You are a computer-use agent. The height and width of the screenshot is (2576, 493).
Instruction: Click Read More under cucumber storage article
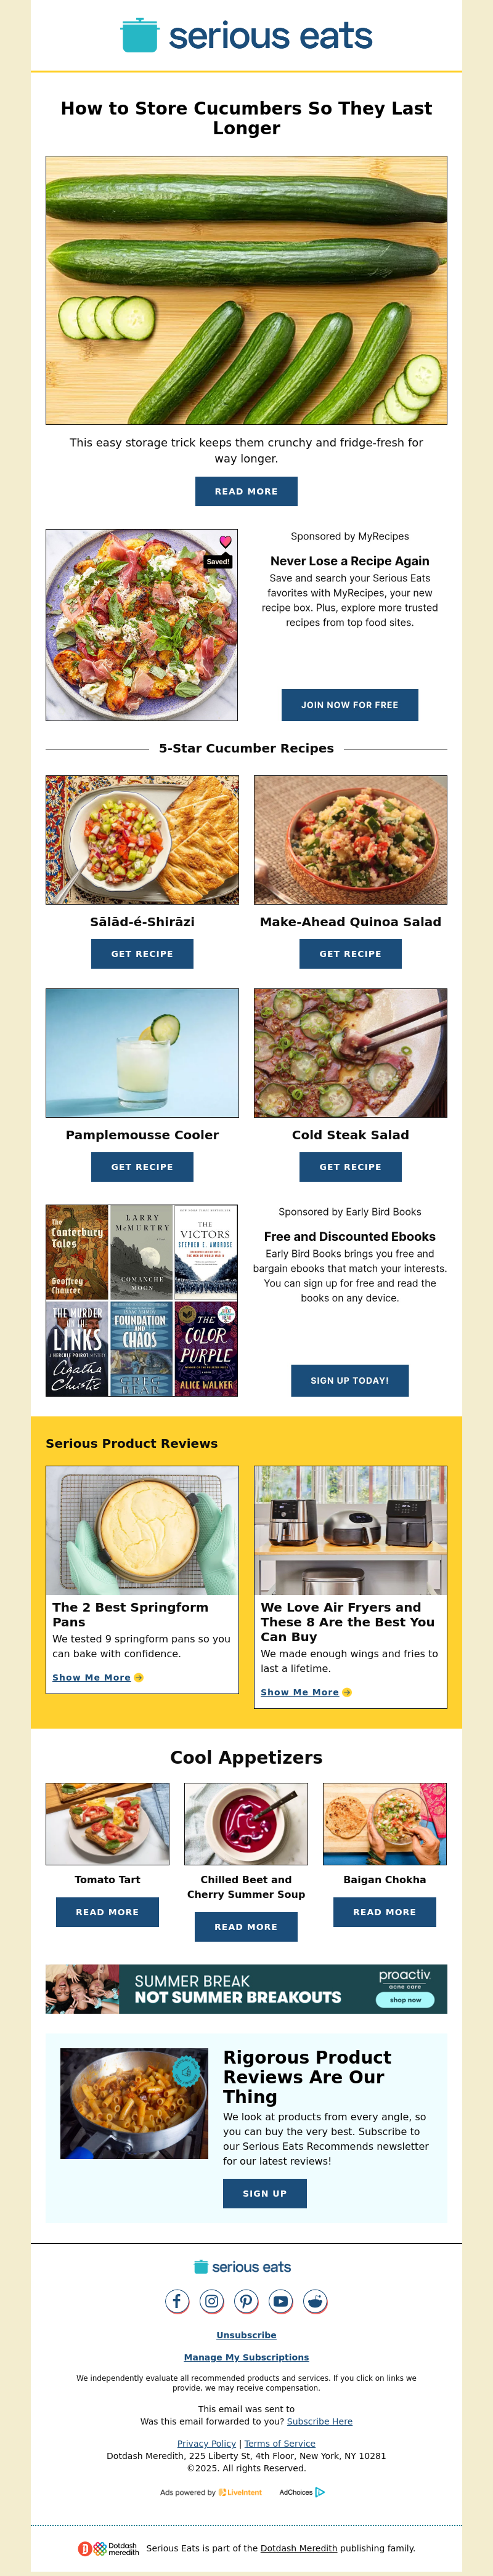coord(246,491)
